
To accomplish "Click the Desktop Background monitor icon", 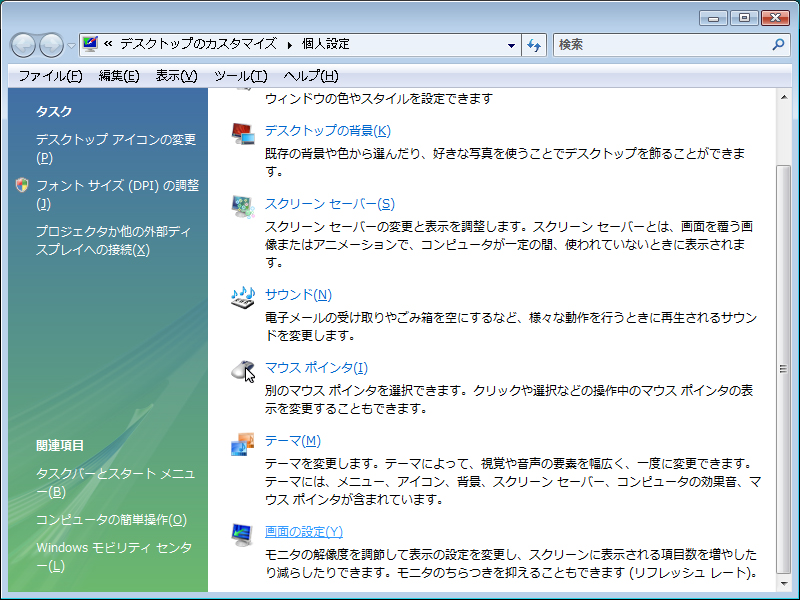I will [243, 134].
